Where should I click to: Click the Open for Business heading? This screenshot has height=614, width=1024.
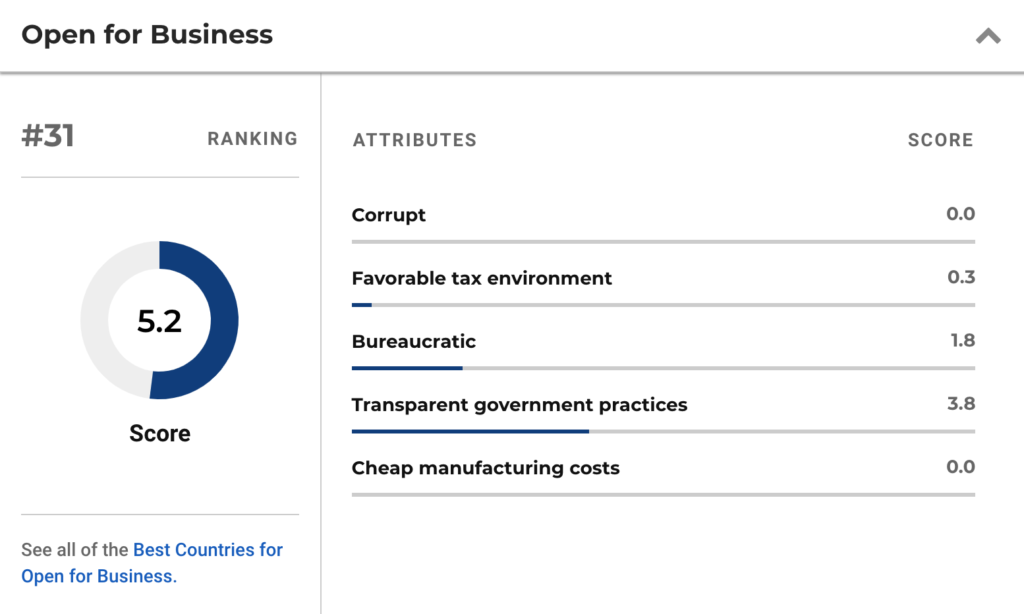coord(147,35)
